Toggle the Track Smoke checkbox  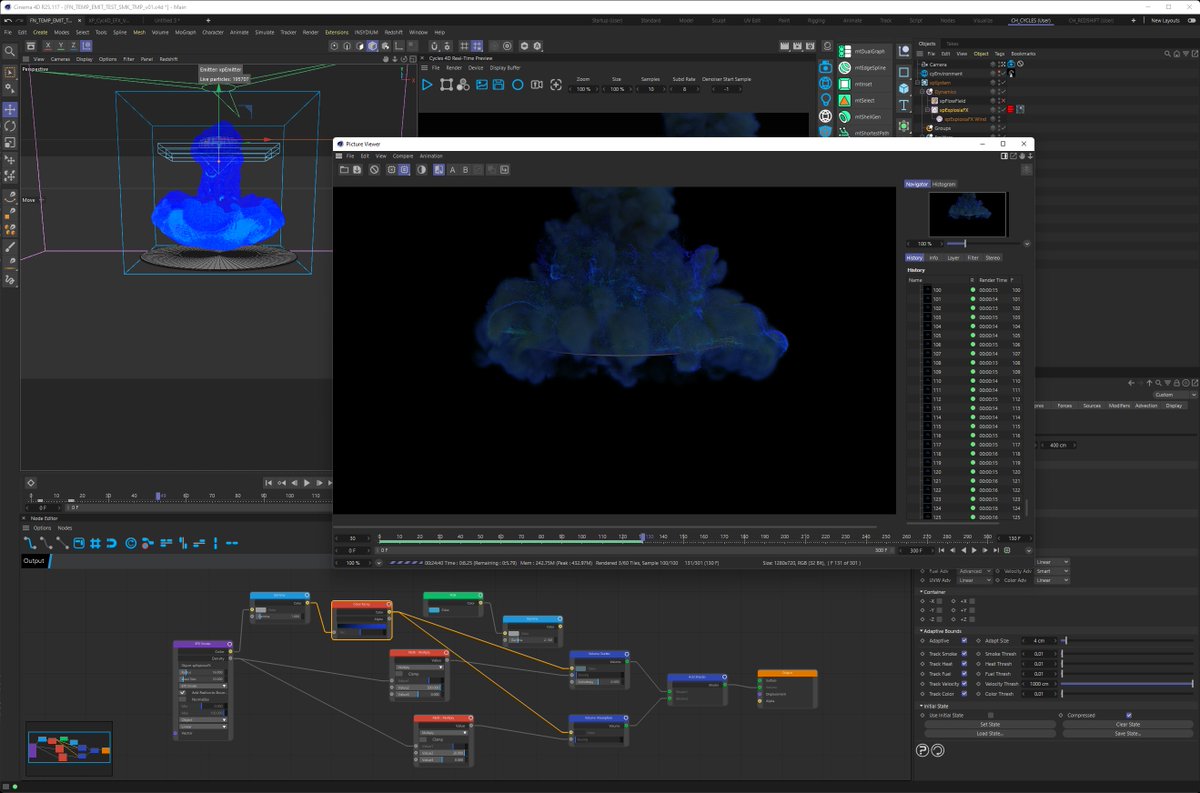(x=964, y=654)
